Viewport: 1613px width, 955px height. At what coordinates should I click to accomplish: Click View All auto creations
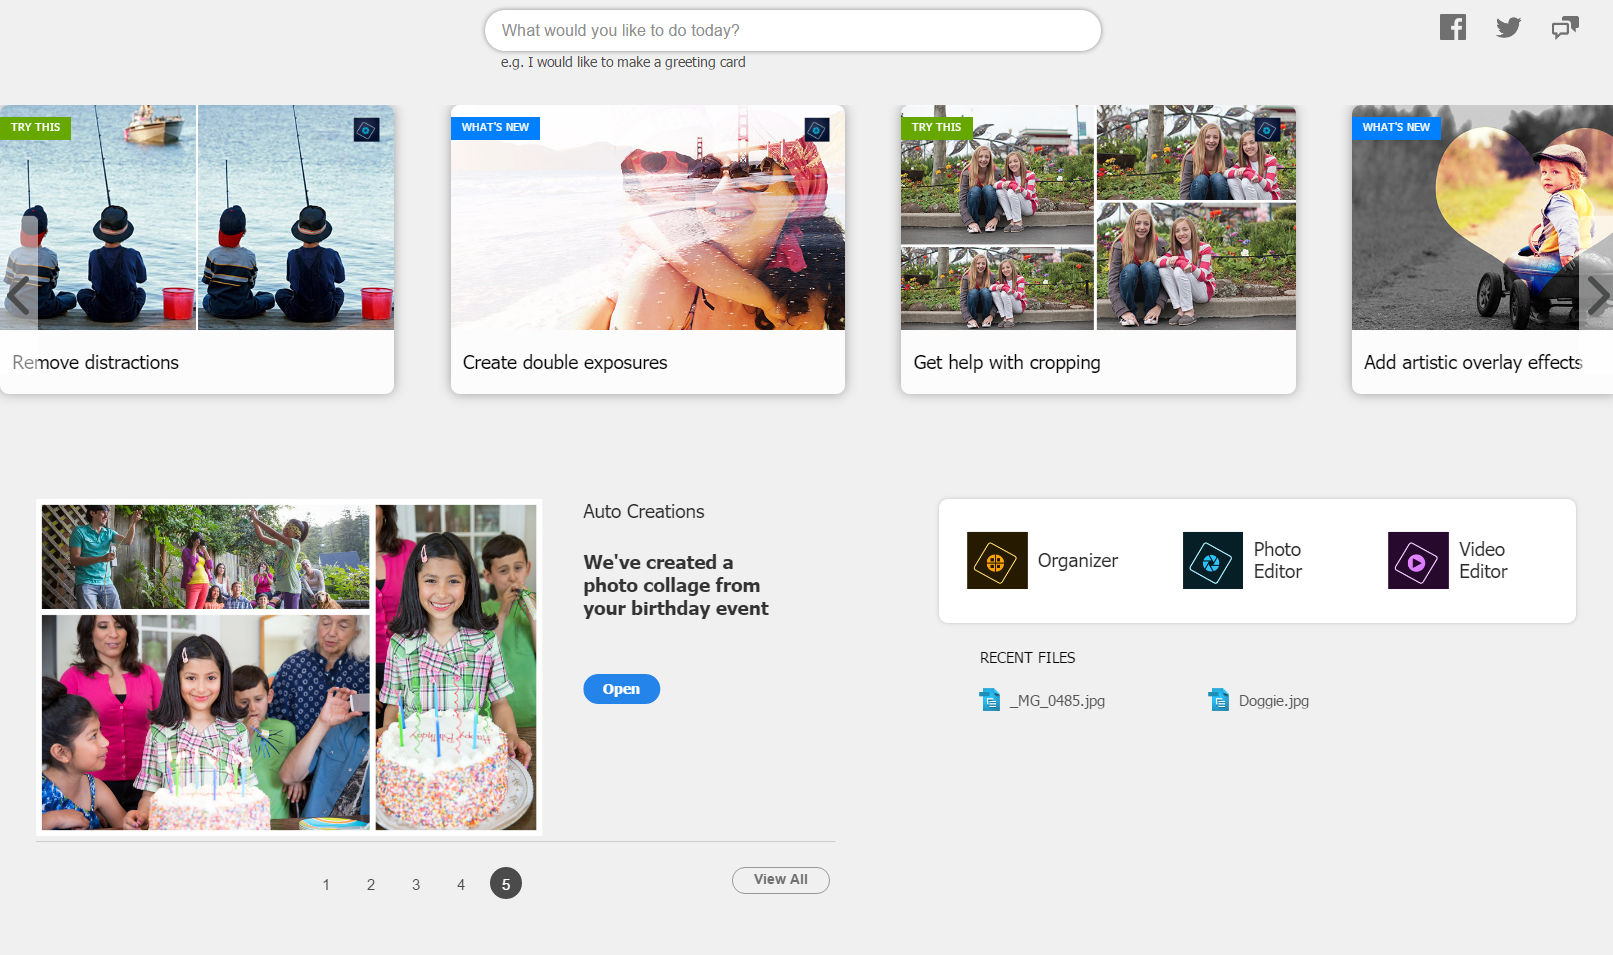[x=780, y=880]
